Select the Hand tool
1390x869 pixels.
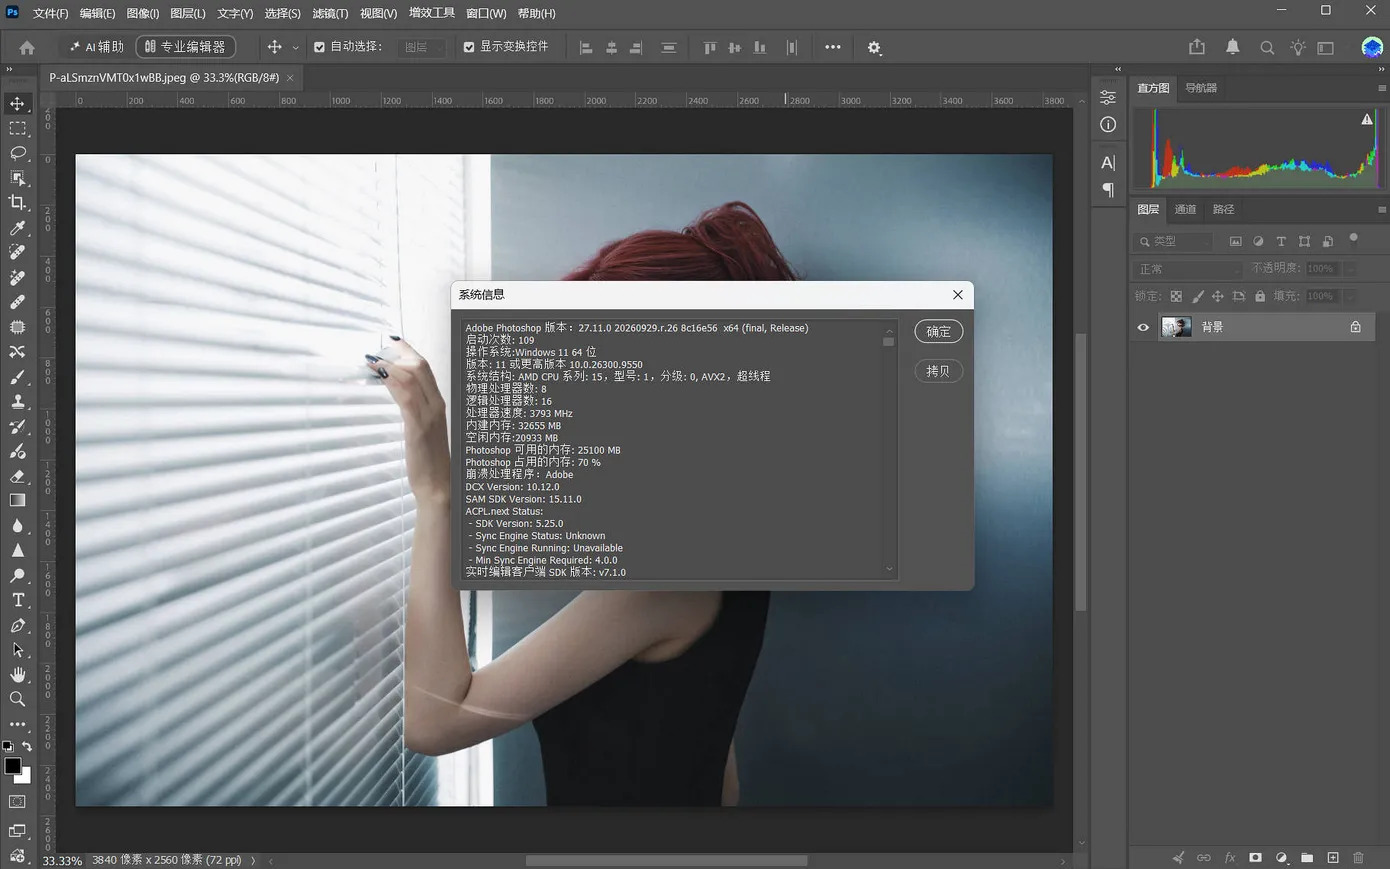17,675
